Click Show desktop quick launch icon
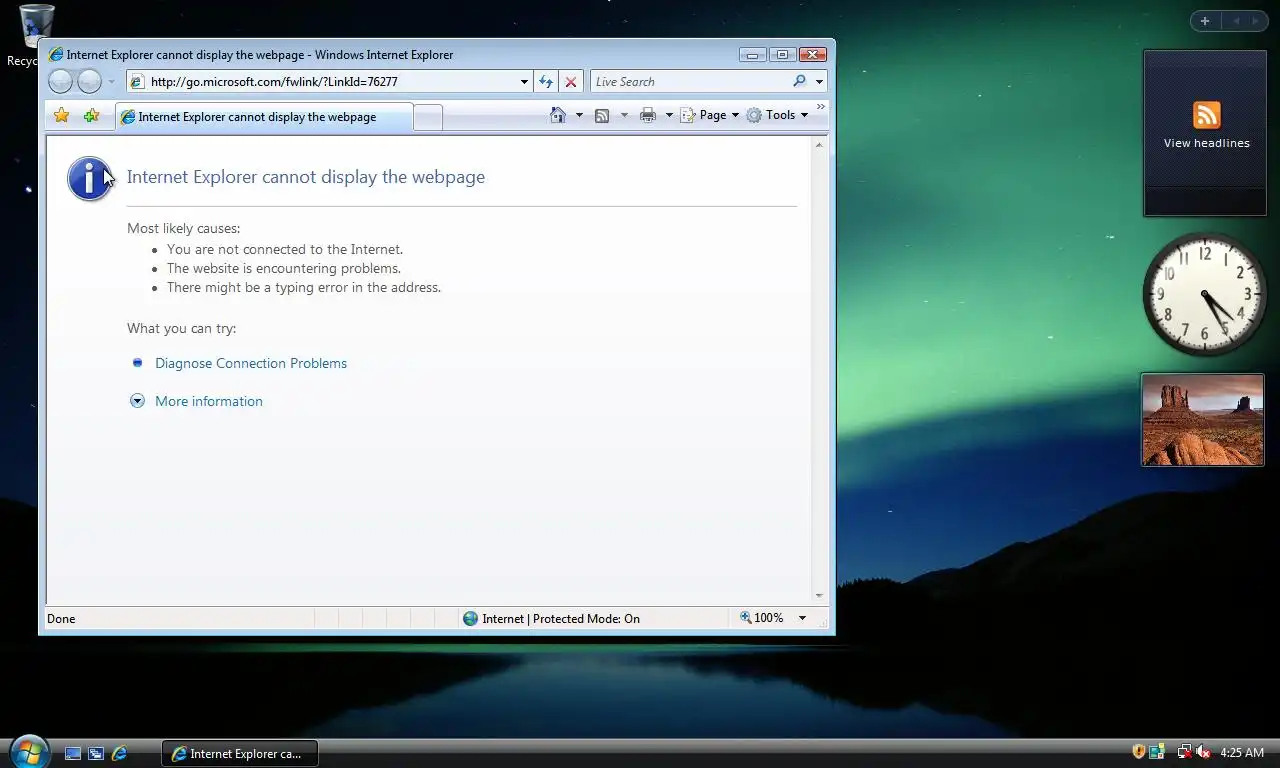Viewport: 1280px width, 768px height. pyautogui.click(x=73, y=753)
